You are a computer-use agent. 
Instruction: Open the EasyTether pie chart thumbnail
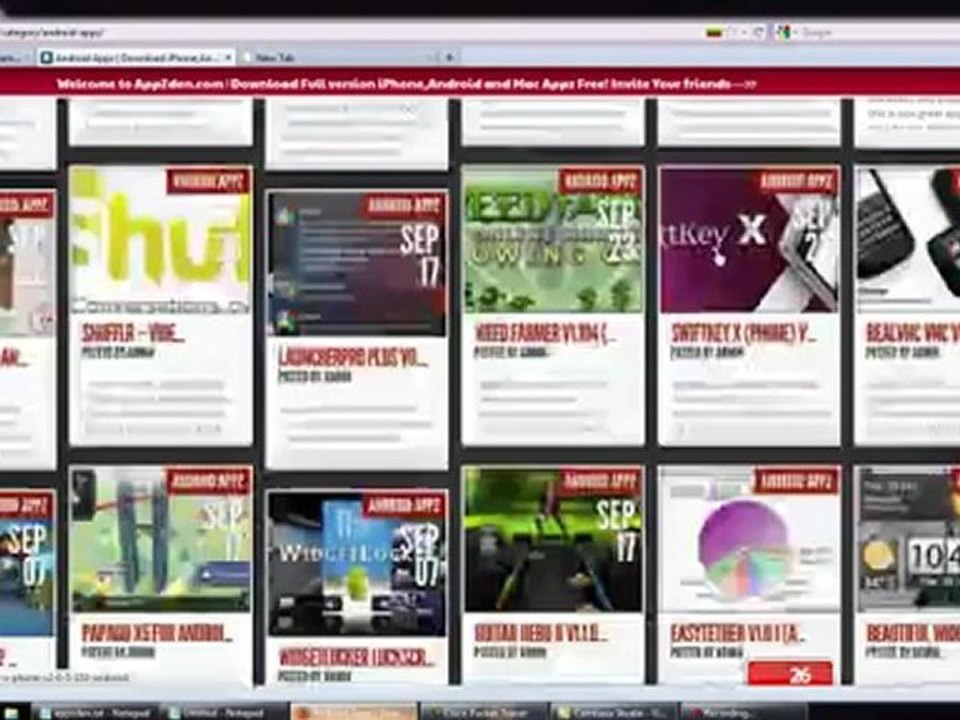(749, 539)
